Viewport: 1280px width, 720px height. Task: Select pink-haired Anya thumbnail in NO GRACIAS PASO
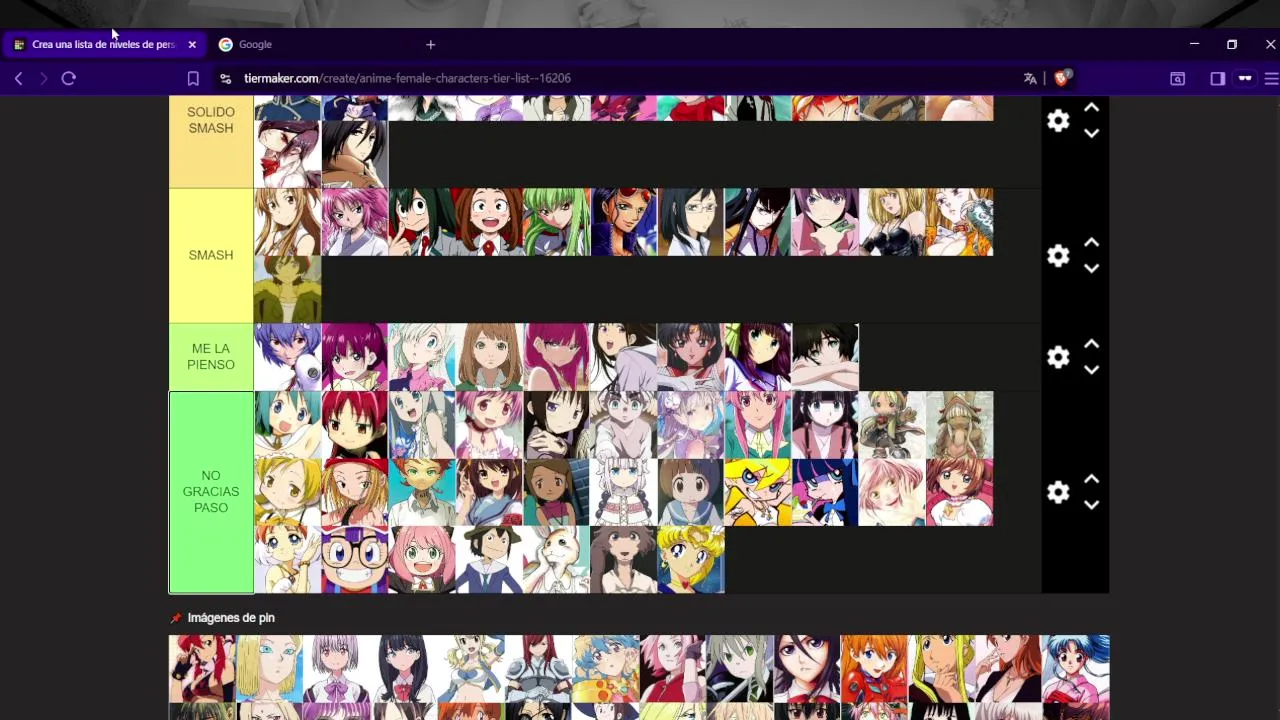tap(421, 559)
